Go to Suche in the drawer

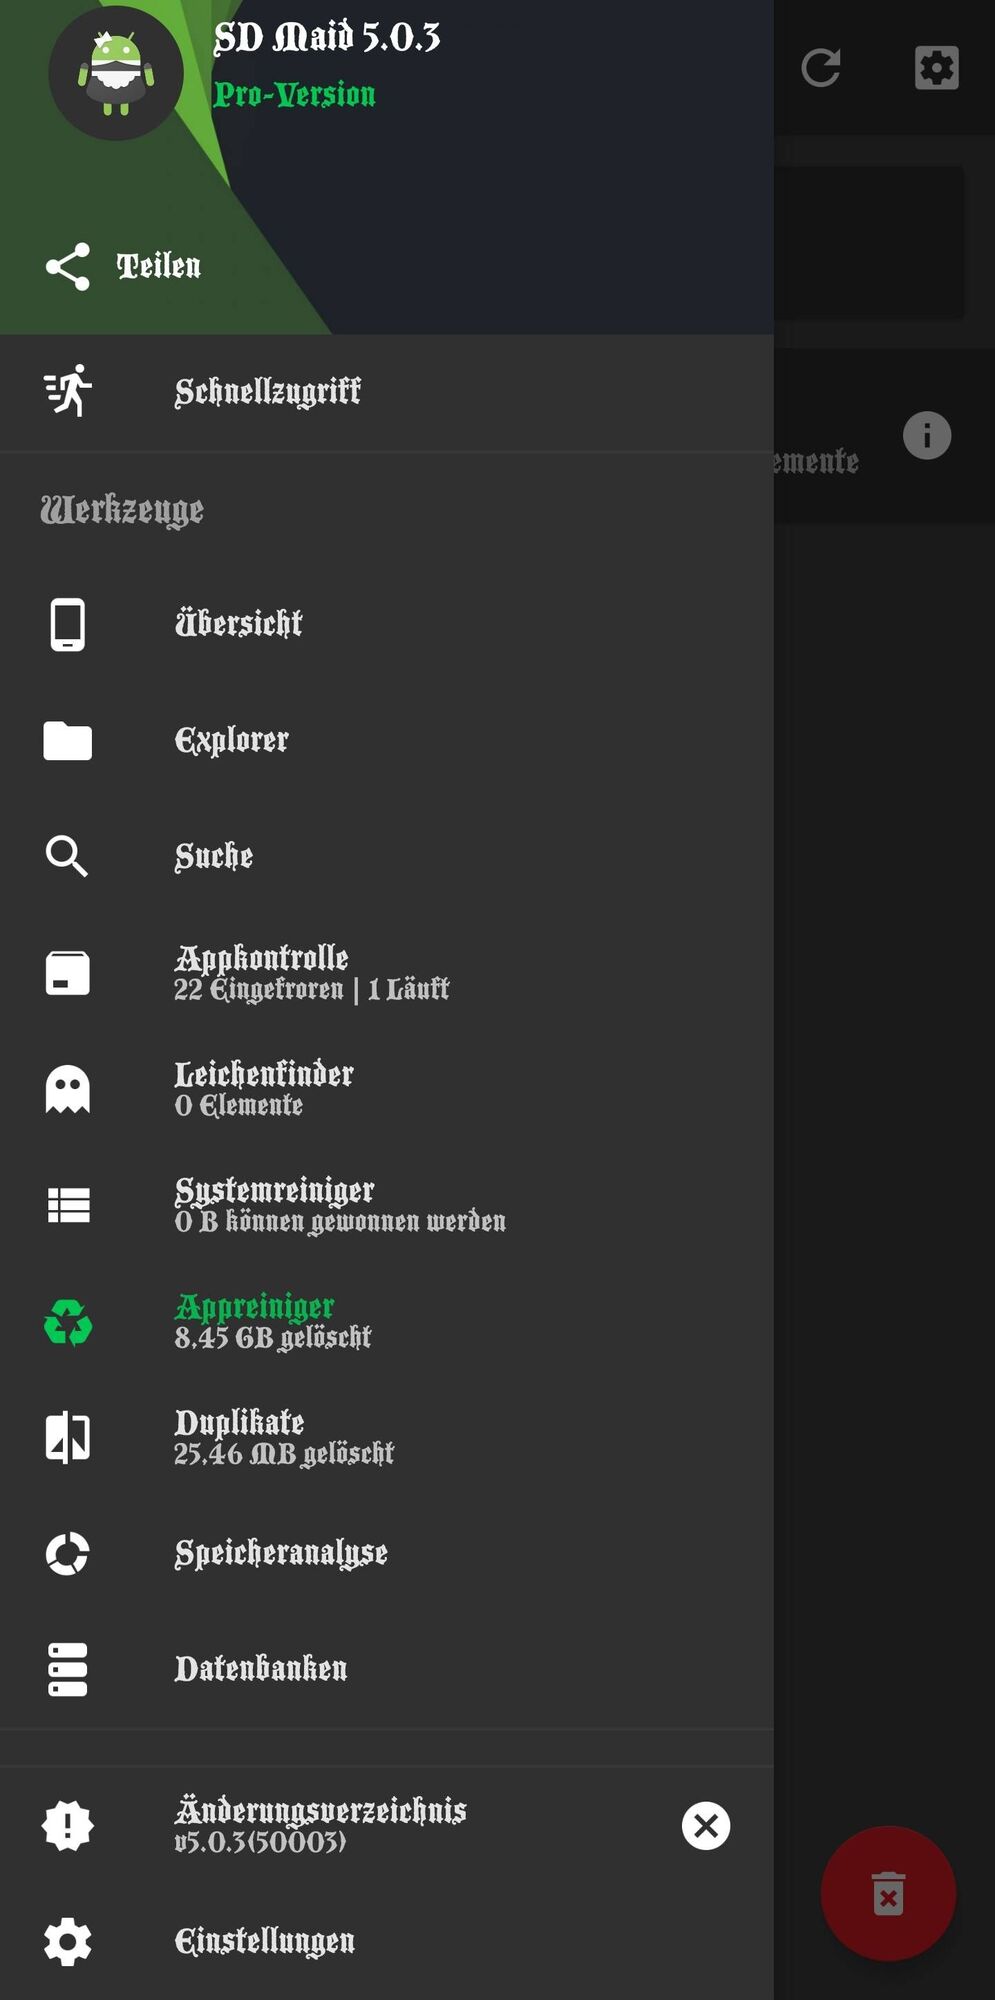tap(214, 857)
